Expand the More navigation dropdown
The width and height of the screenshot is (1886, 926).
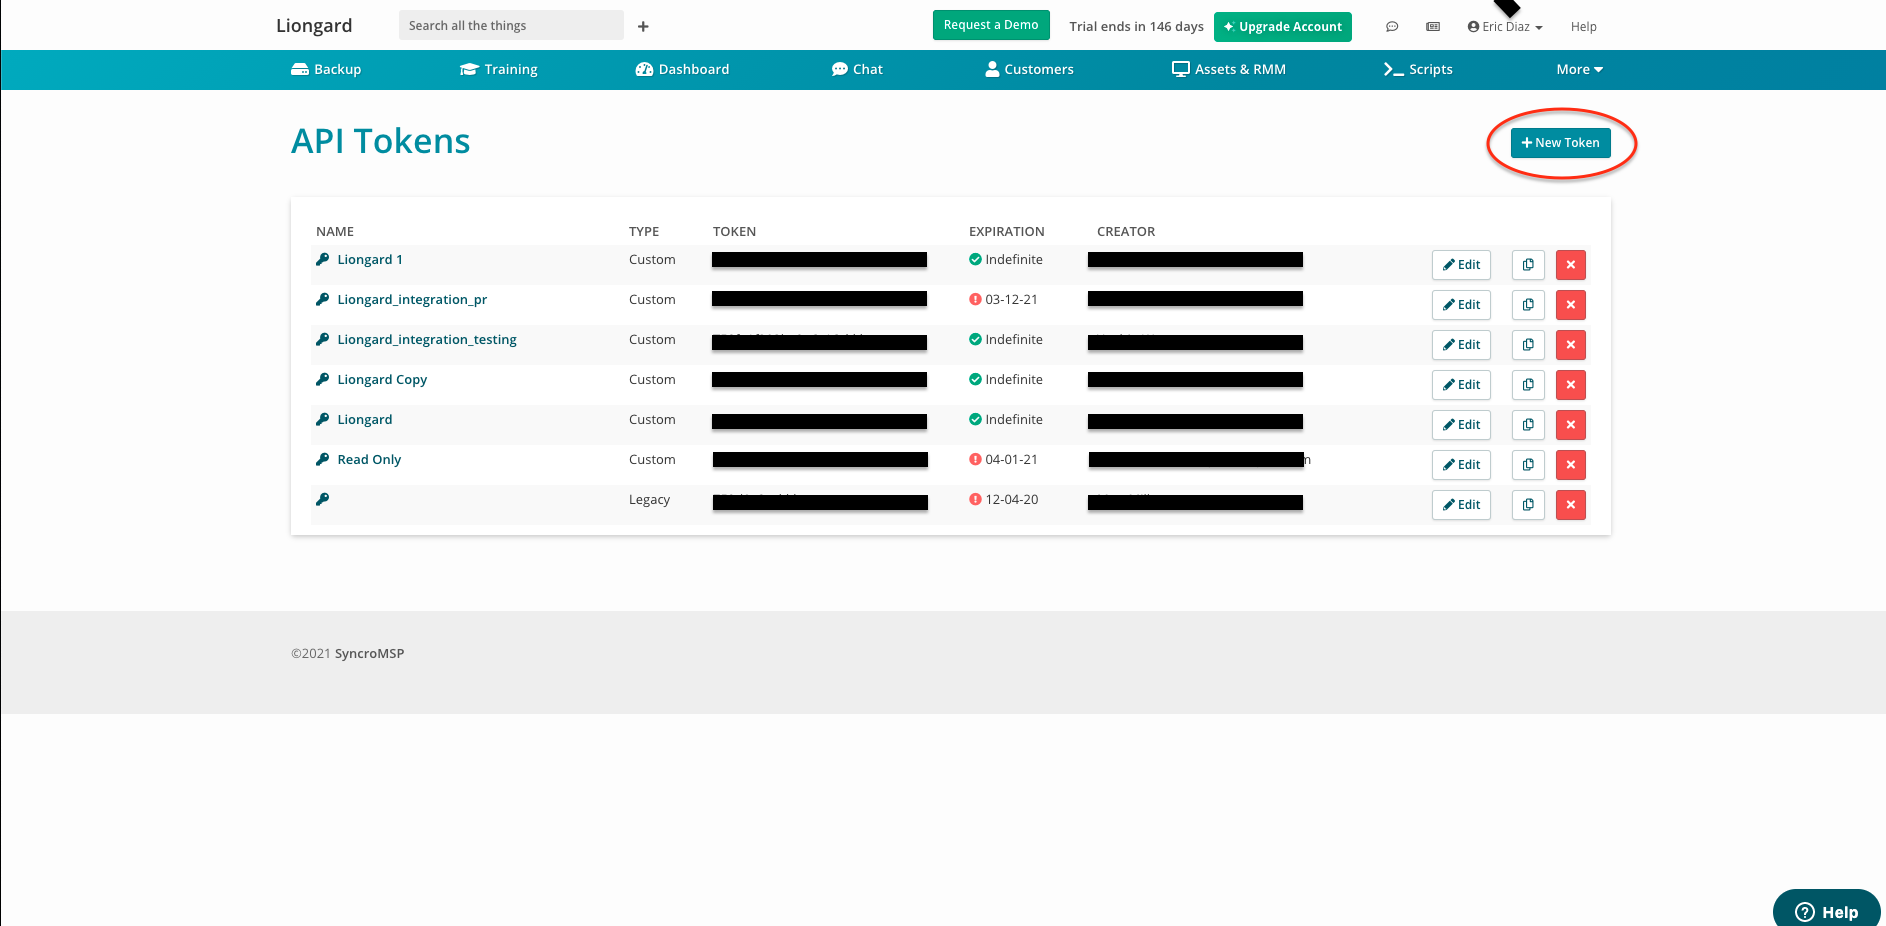tap(1580, 69)
